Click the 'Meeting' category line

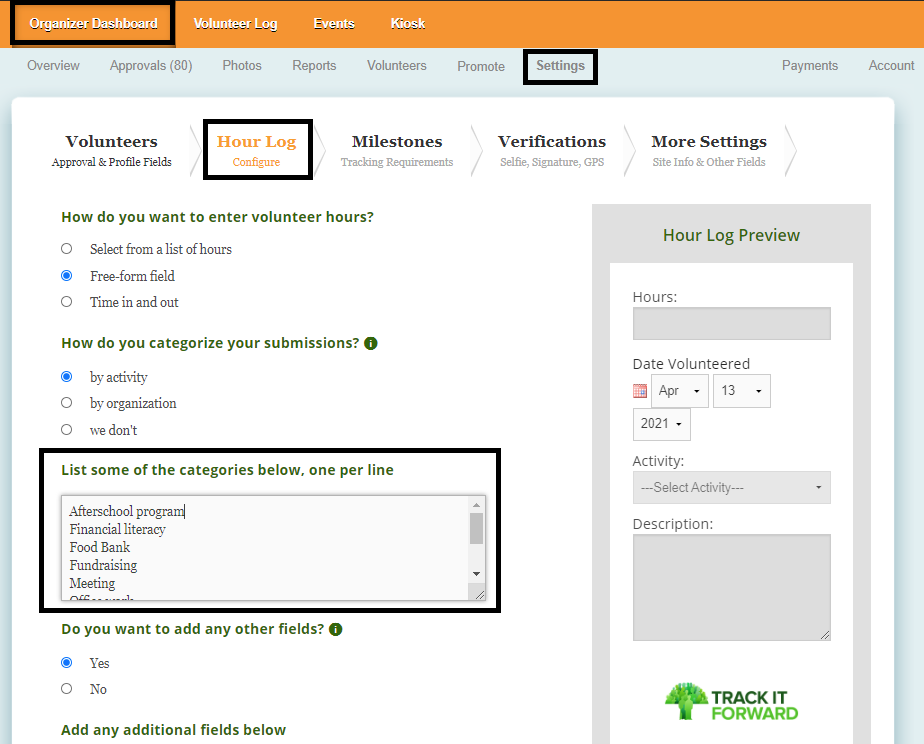(x=92, y=583)
